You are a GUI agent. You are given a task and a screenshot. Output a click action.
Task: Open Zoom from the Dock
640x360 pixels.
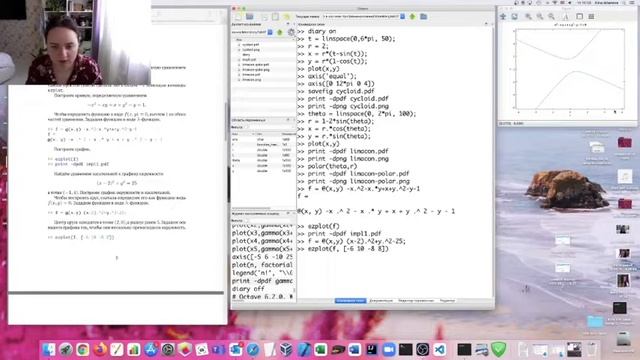(389, 349)
